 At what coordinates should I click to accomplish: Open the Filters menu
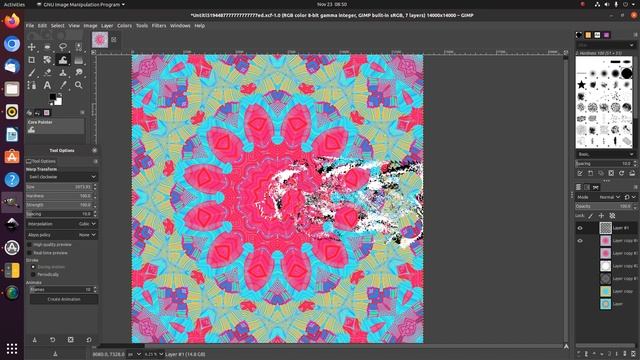click(159, 26)
